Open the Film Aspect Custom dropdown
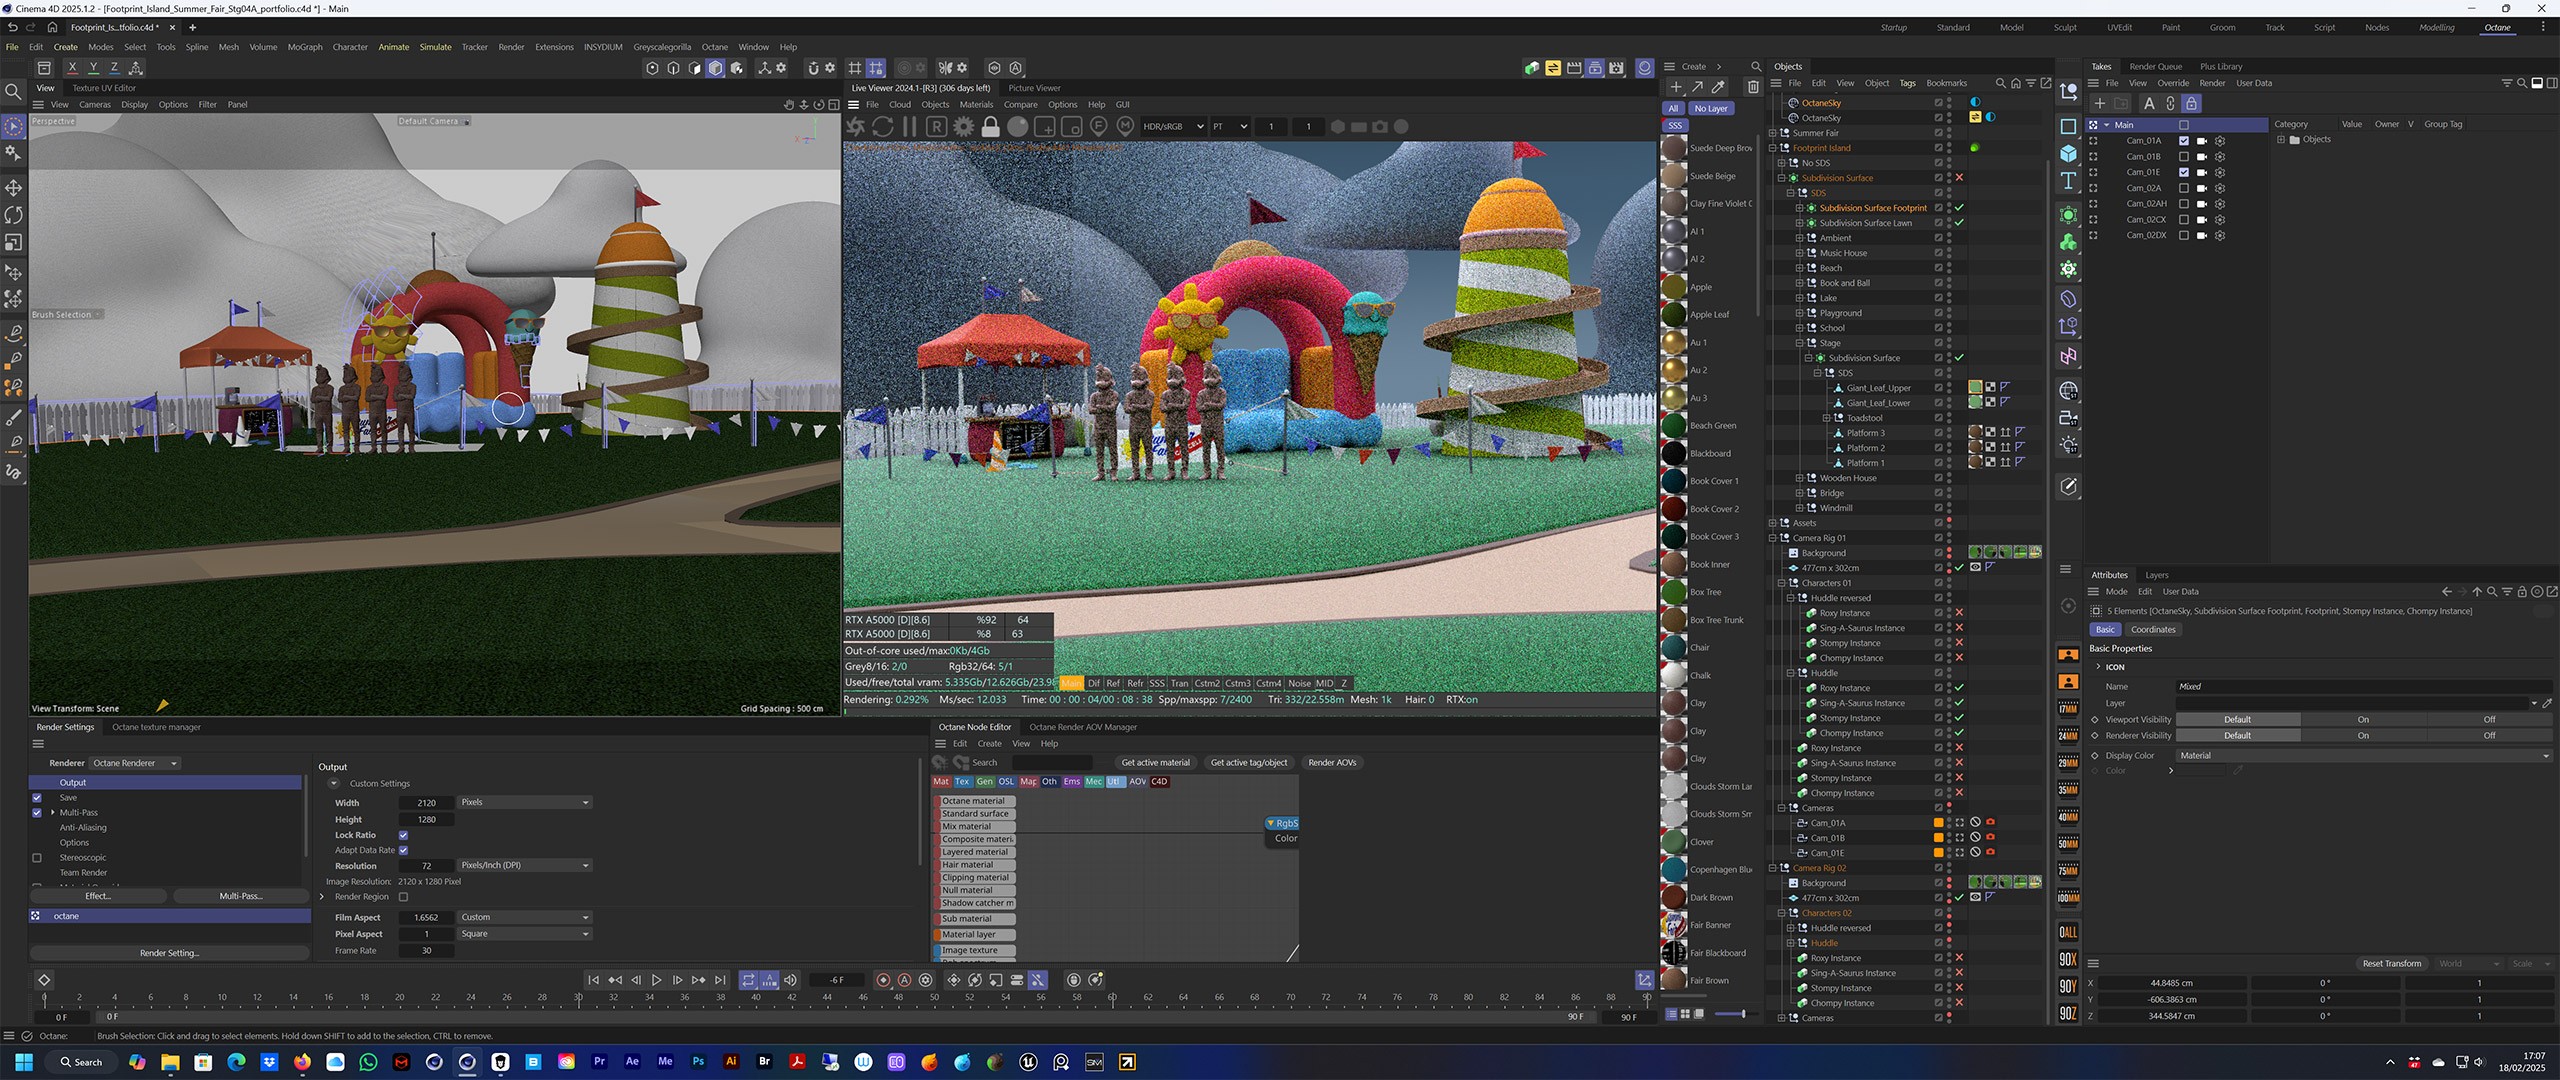2560x1080 pixels. click(524, 917)
